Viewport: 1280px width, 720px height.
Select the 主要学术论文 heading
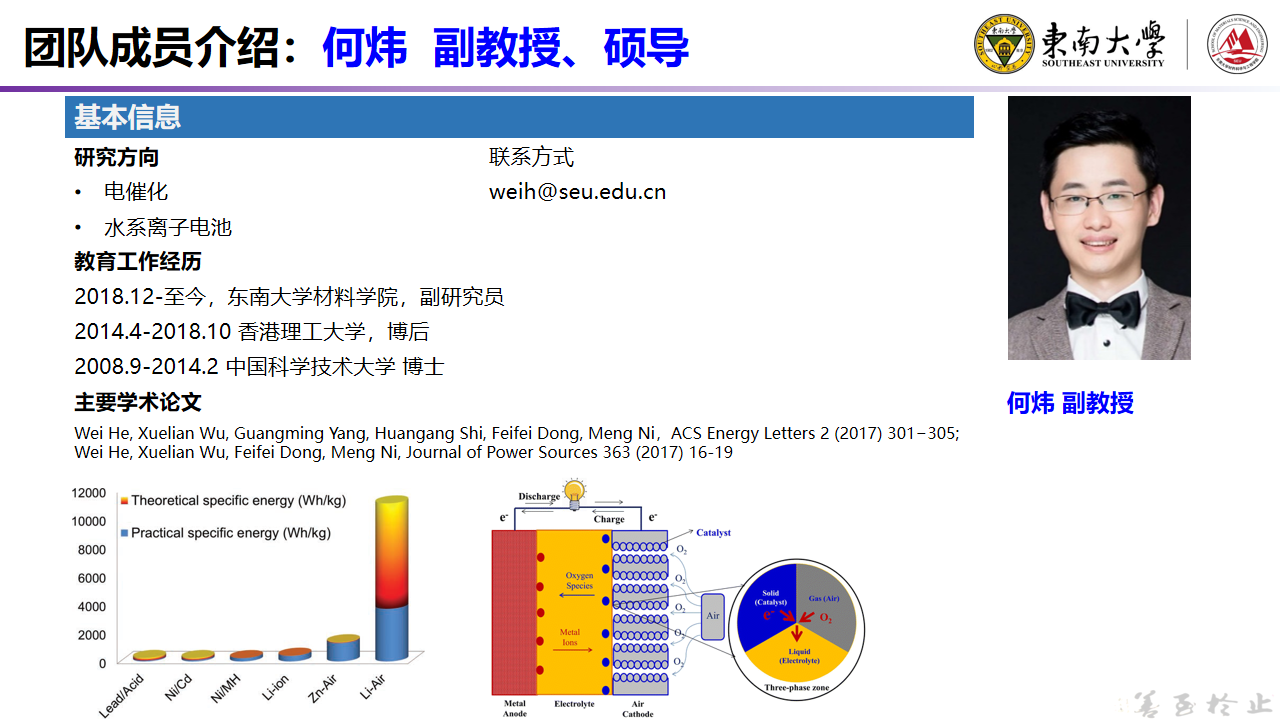pyautogui.click(x=138, y=402)
